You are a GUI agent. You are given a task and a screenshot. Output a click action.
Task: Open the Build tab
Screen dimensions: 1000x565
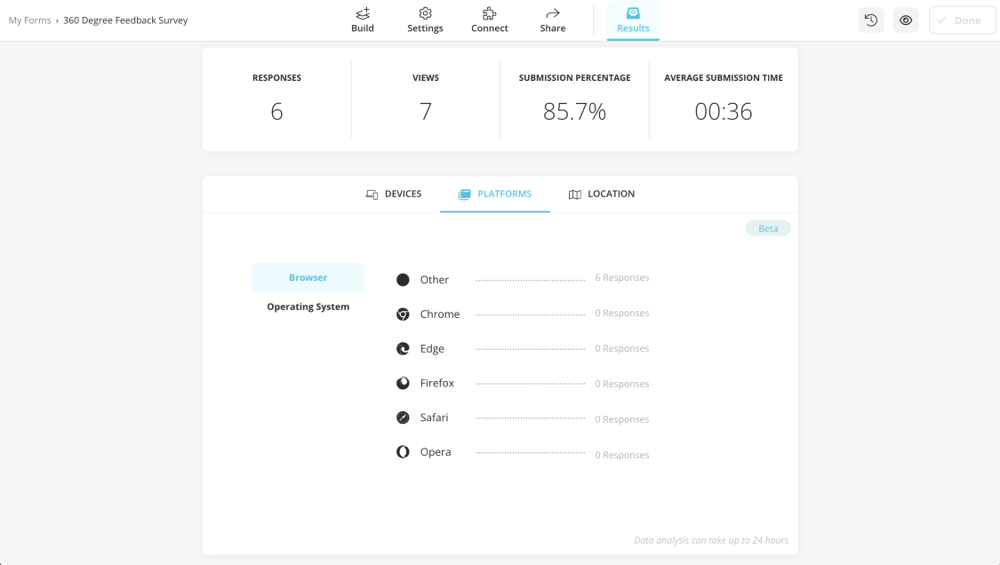(362, 20)
